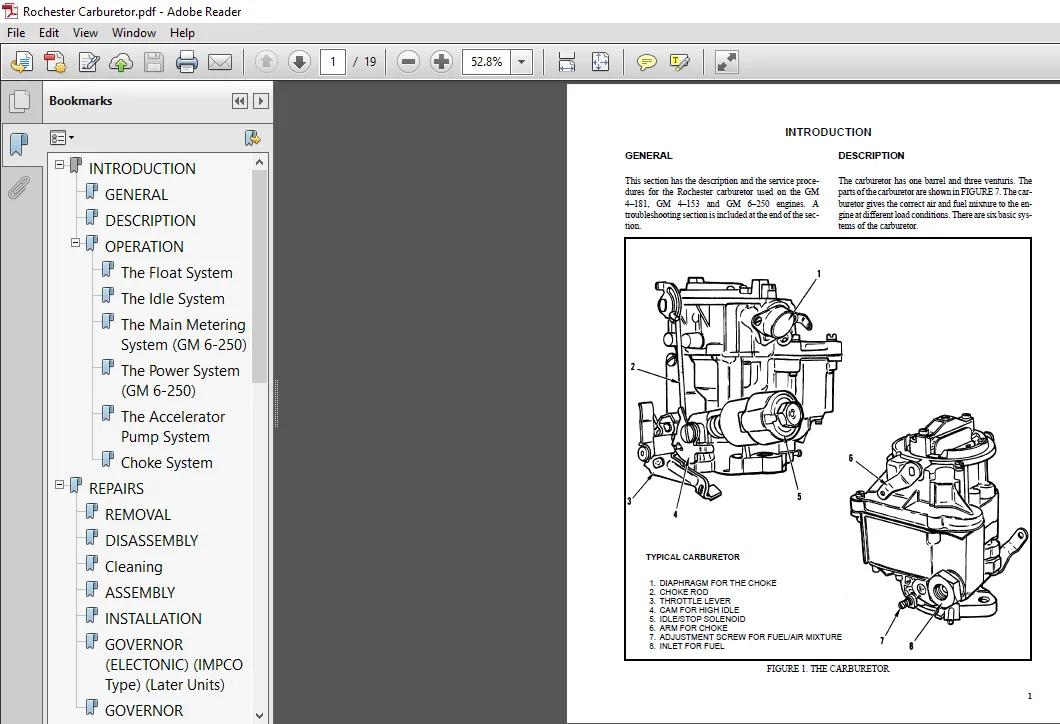Screen dimensions: 1060x724
Task: Open the Attachments paperclip panel
Action: pos(20,187)
